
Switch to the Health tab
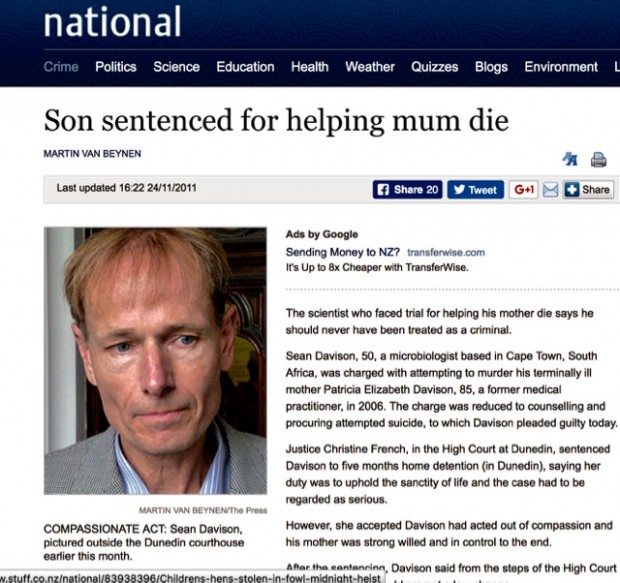click(x=310, y=67)
